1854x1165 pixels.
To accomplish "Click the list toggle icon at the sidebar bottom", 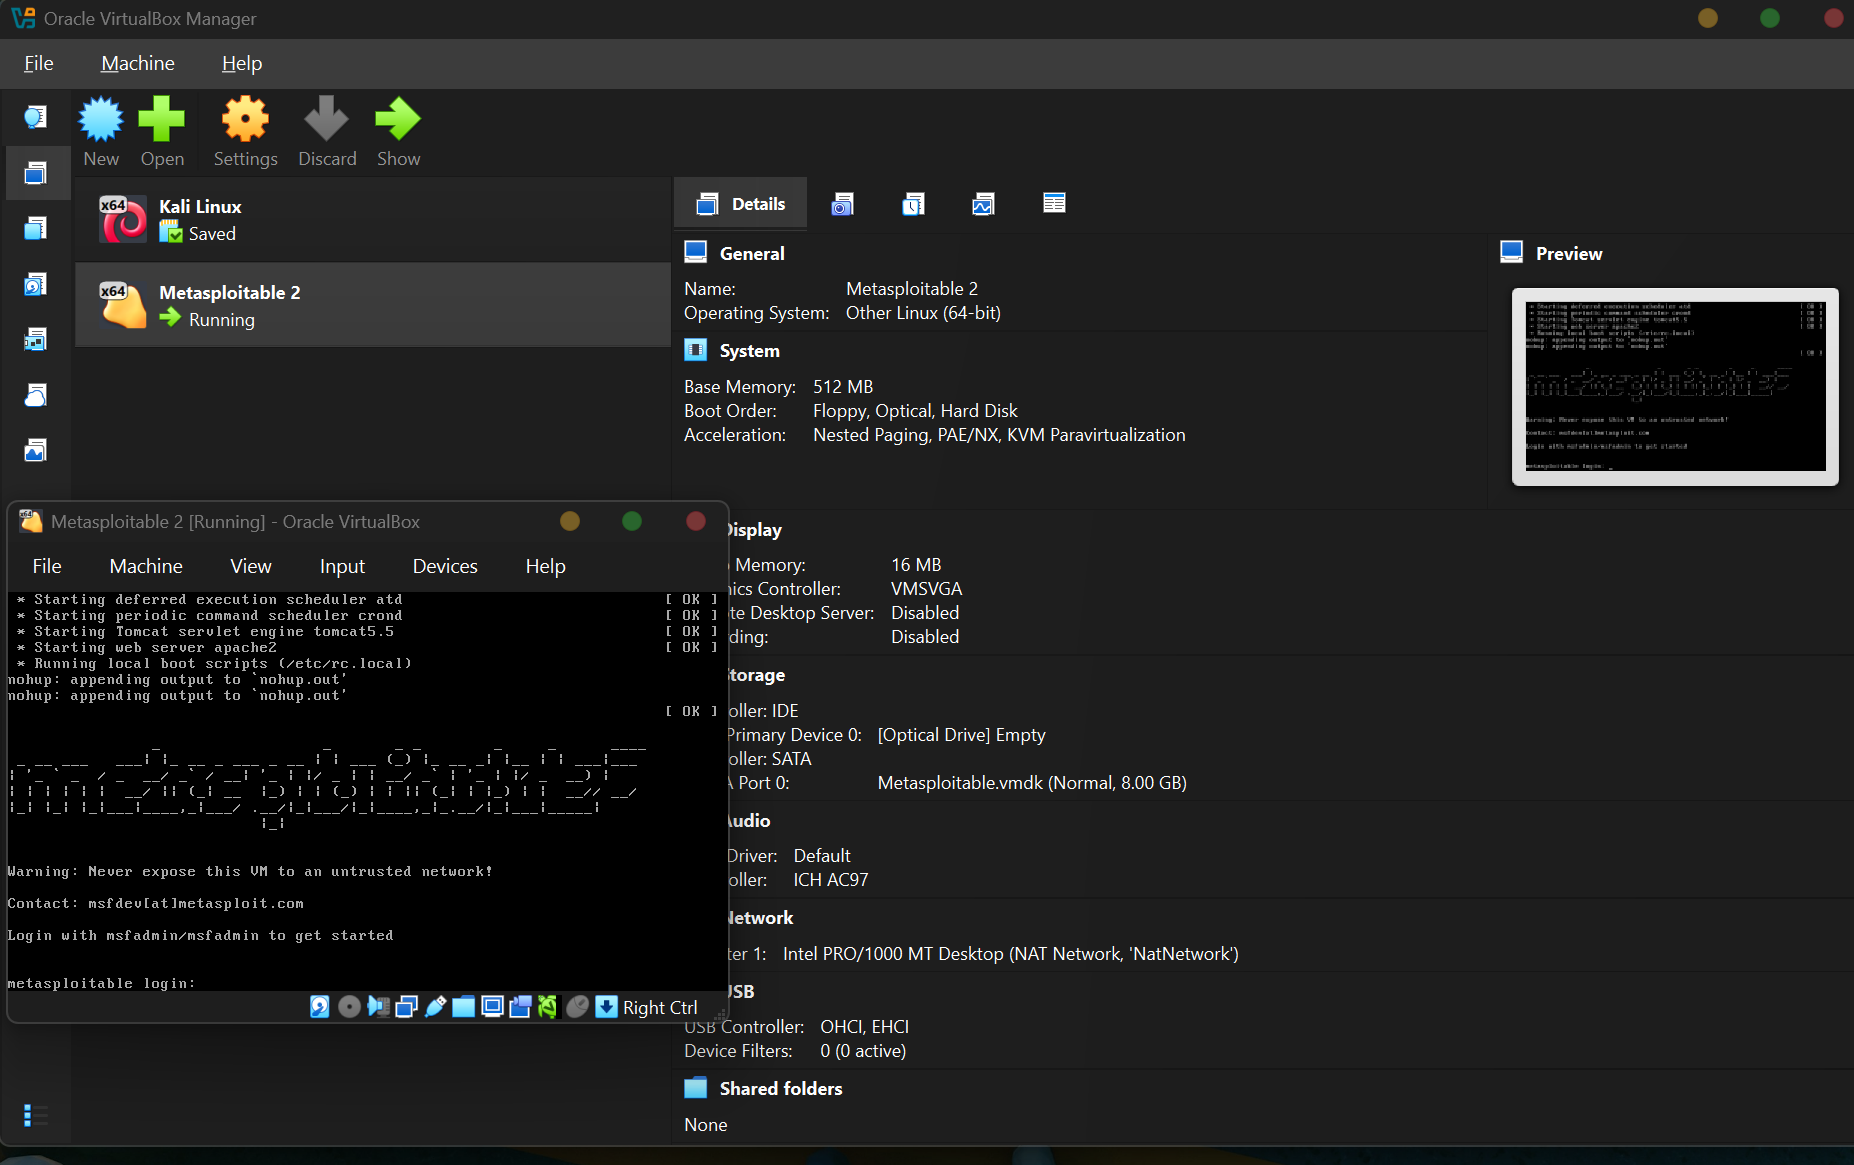I will (35, 1115).
